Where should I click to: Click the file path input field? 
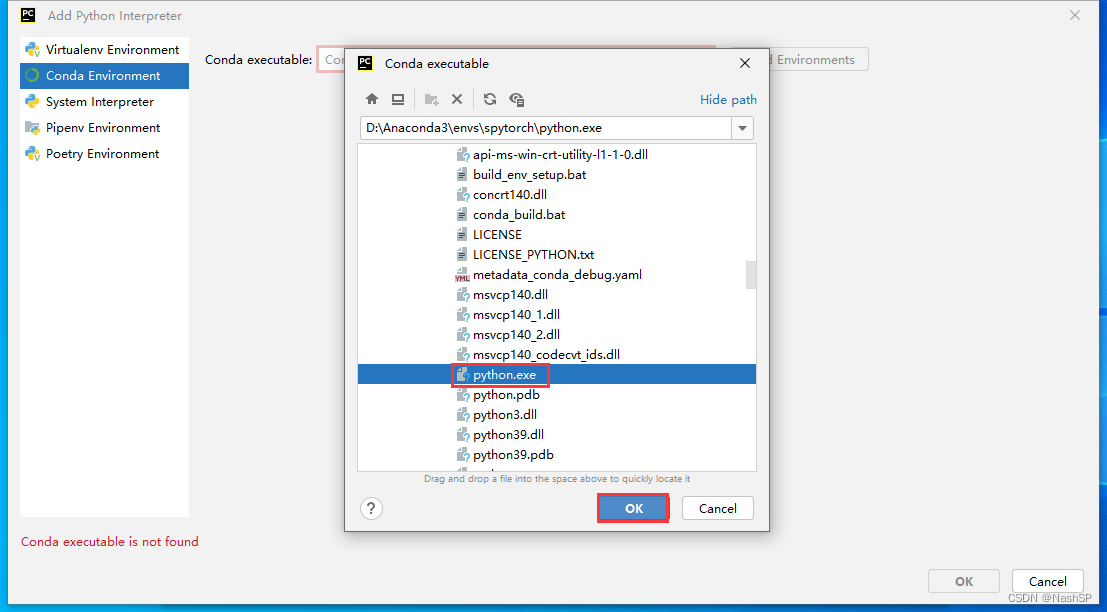coord(545,128)
